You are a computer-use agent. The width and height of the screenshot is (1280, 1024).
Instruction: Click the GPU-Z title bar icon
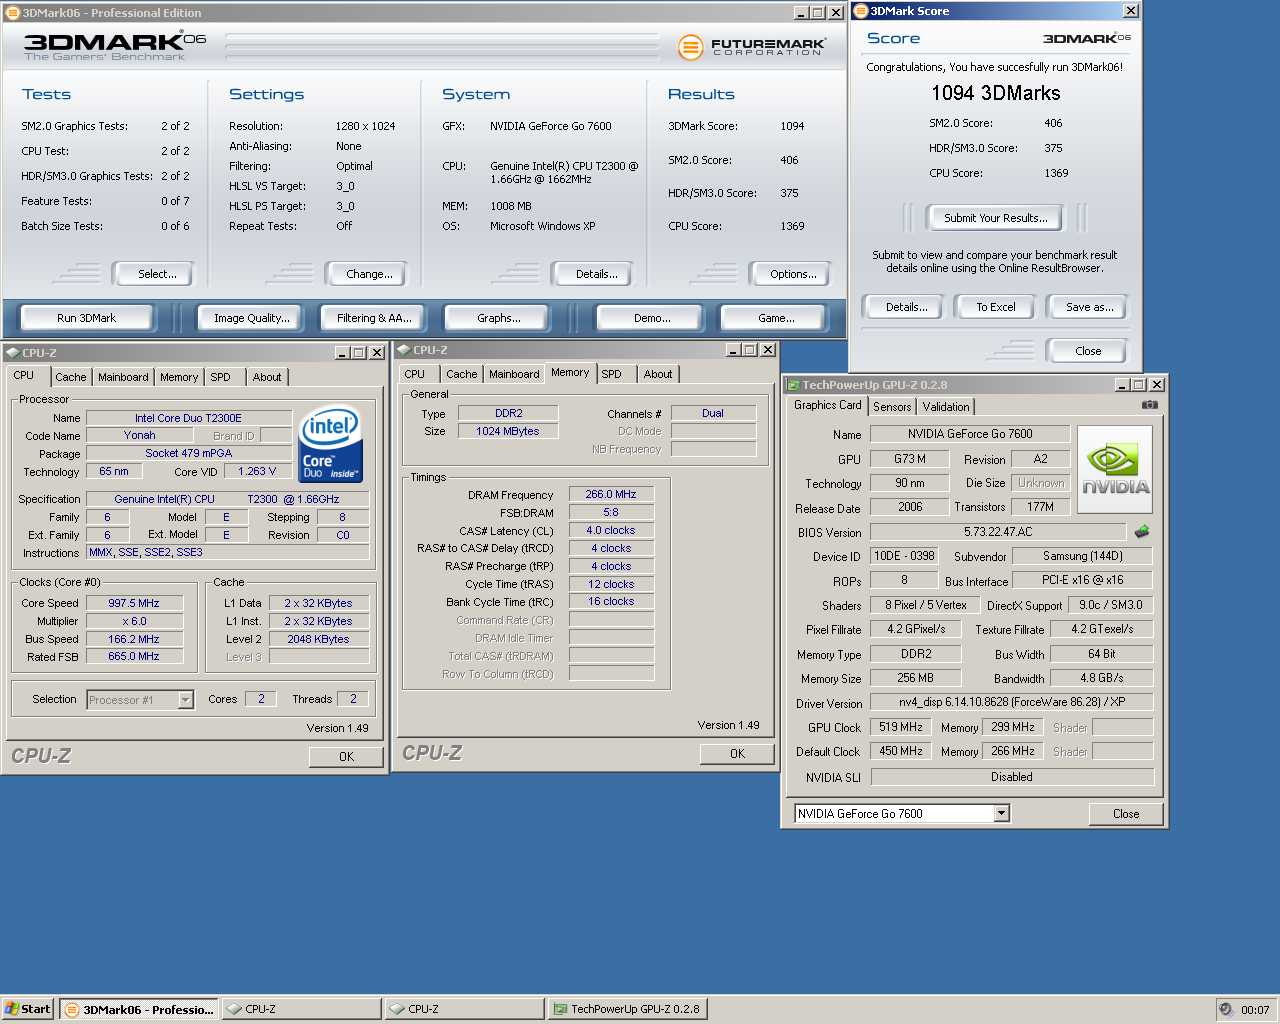pos(793,385)
